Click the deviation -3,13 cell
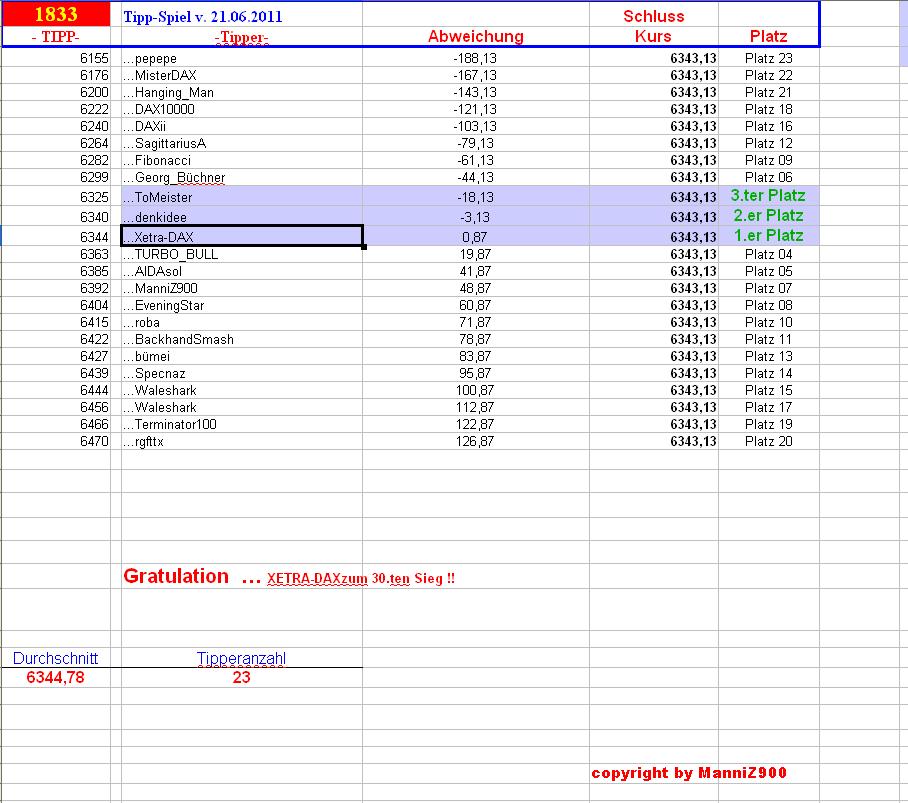Viewport: 908px width, 803px height. coord(475,217)
